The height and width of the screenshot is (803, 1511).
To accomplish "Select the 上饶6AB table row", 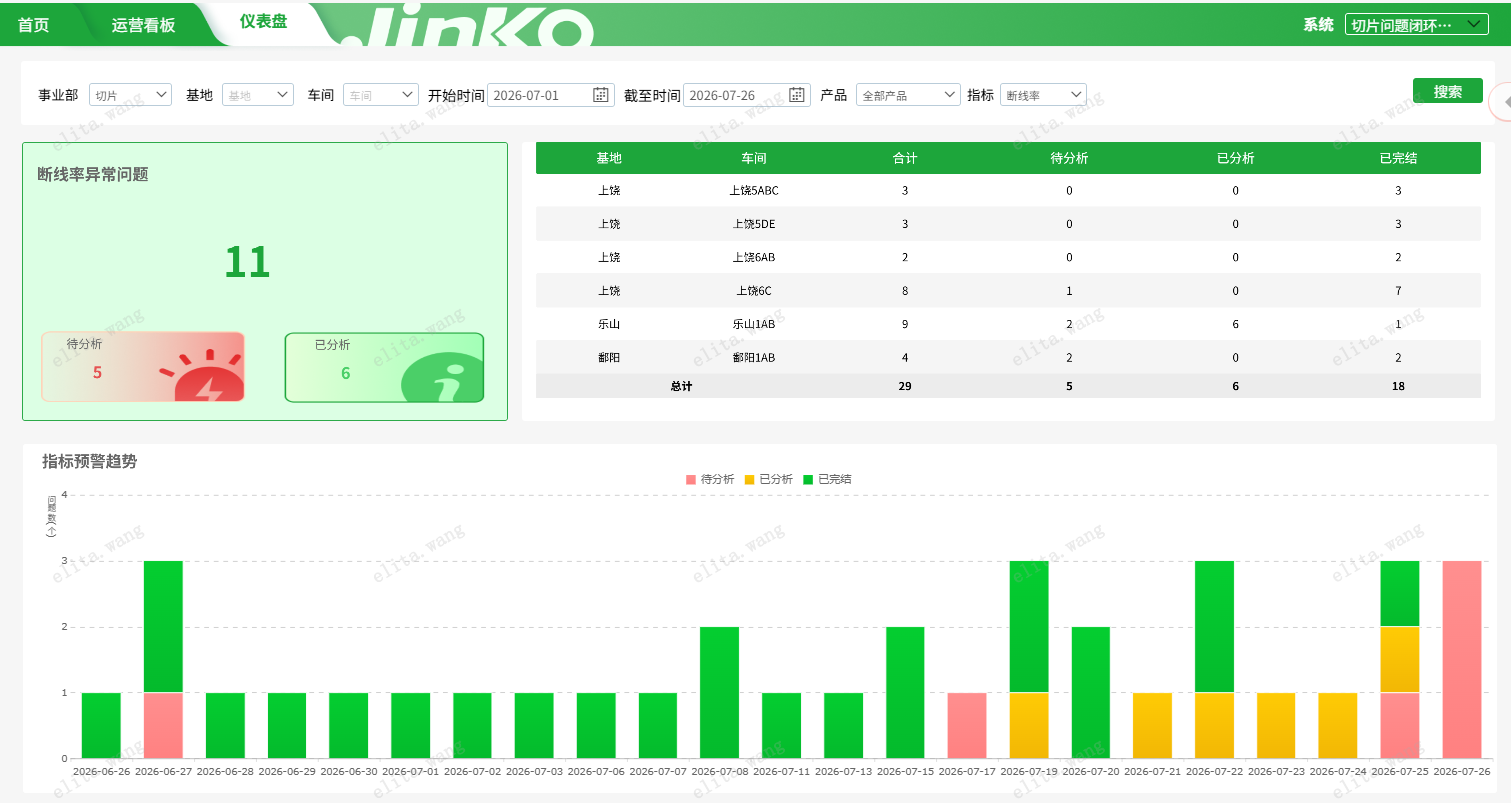I will [x=1008, y=257].
